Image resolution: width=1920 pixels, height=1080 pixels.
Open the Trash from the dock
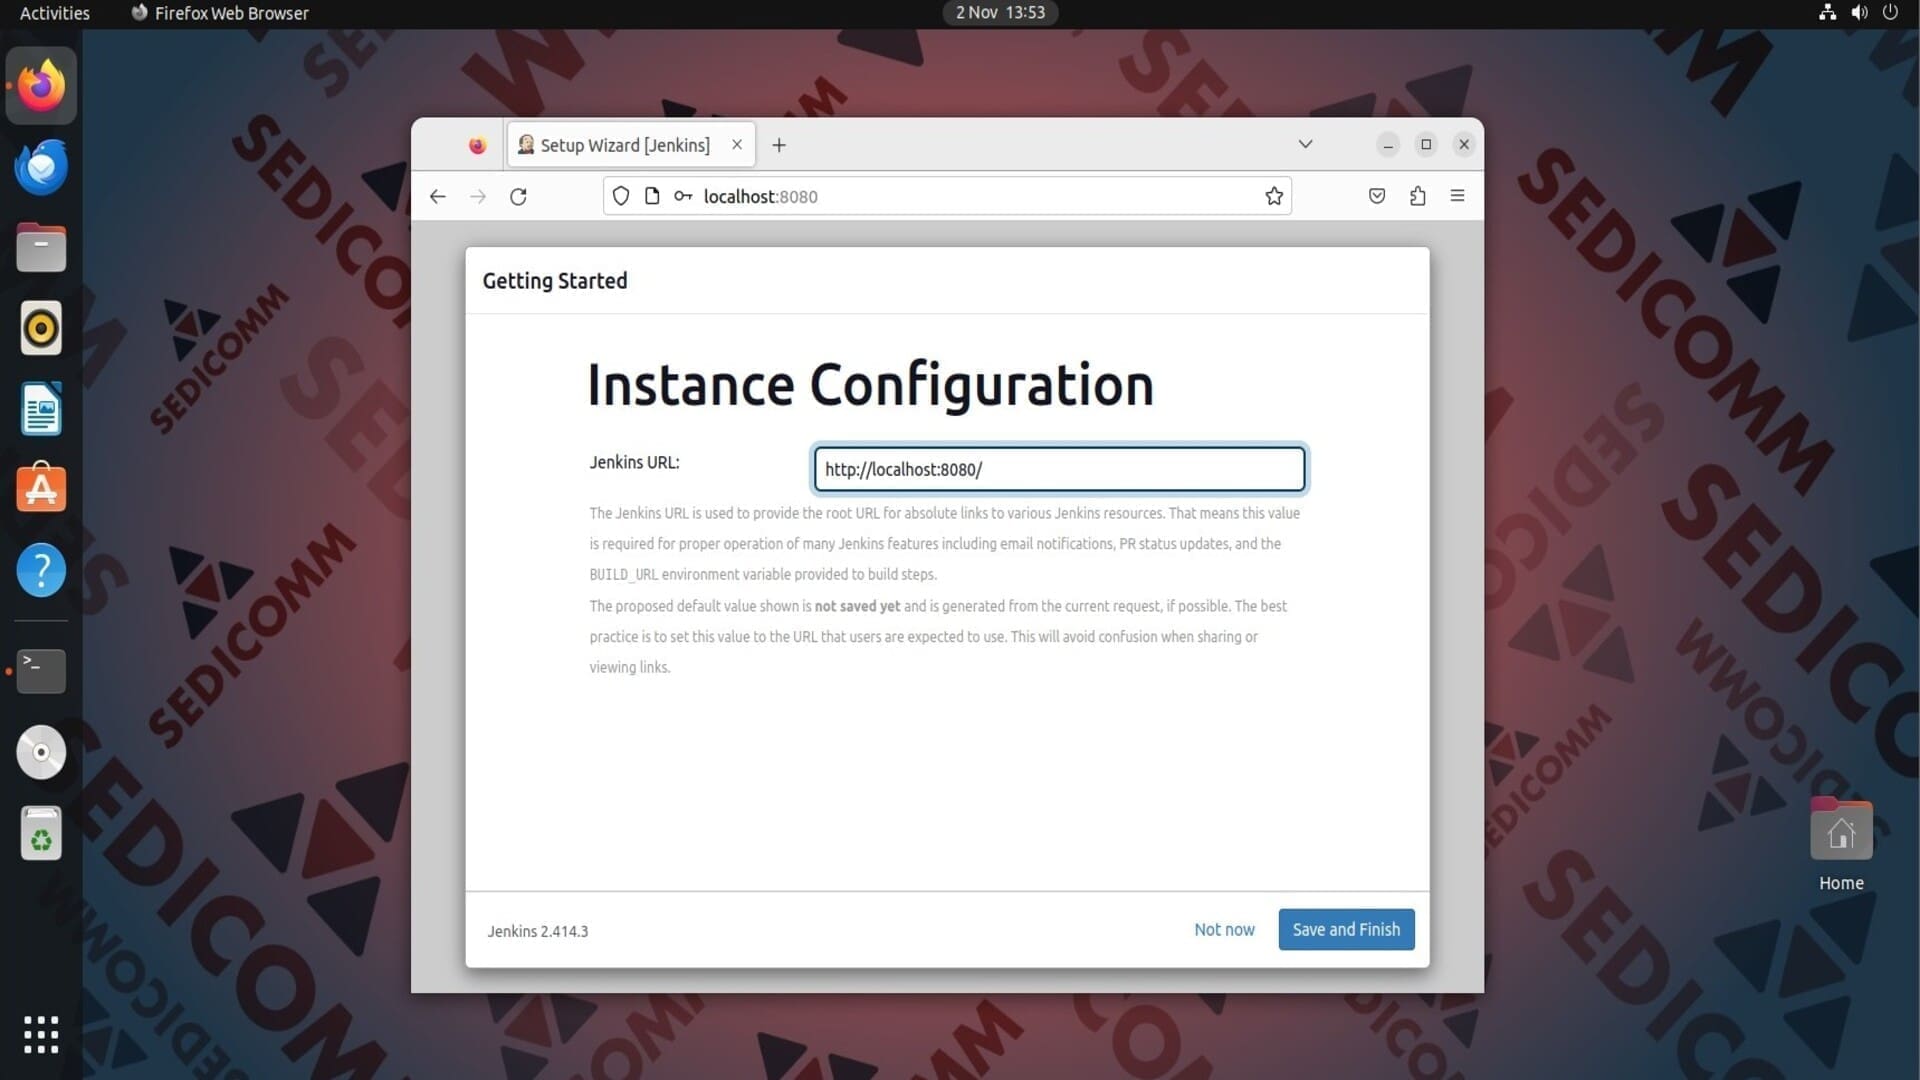click(x=41, y=833)
